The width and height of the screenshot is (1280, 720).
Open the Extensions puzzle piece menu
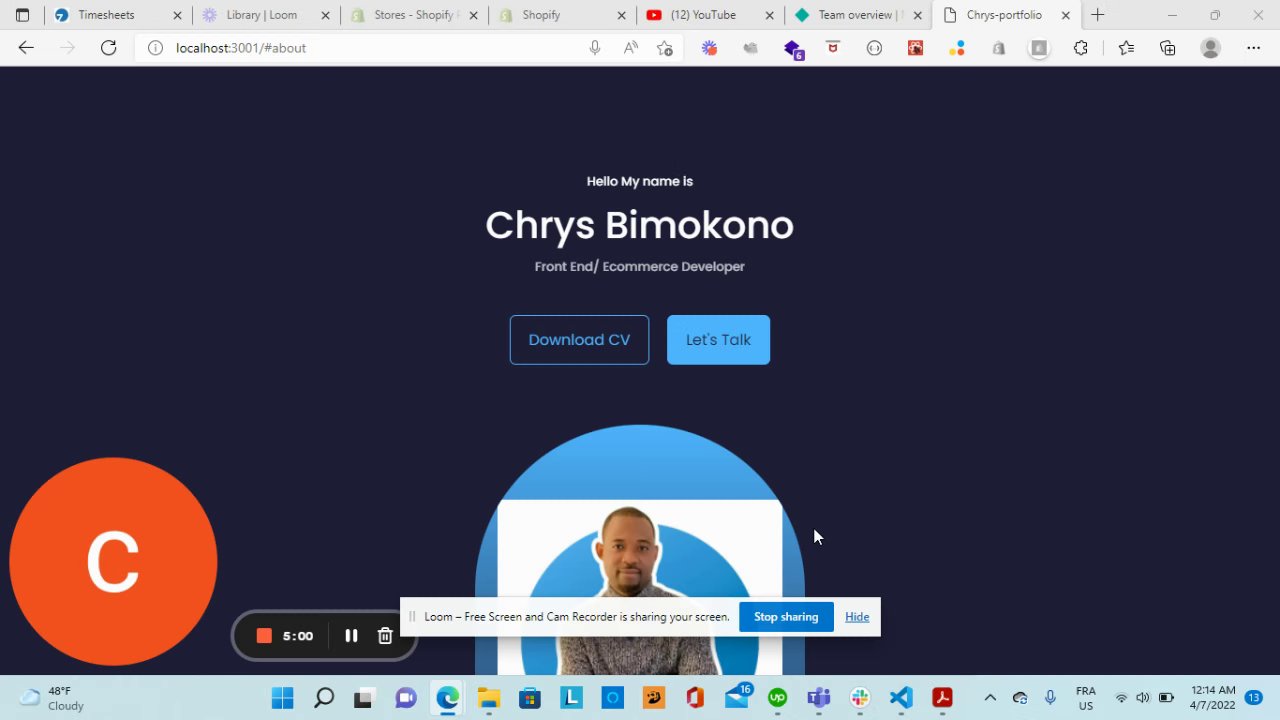[x=1080, y=48]
